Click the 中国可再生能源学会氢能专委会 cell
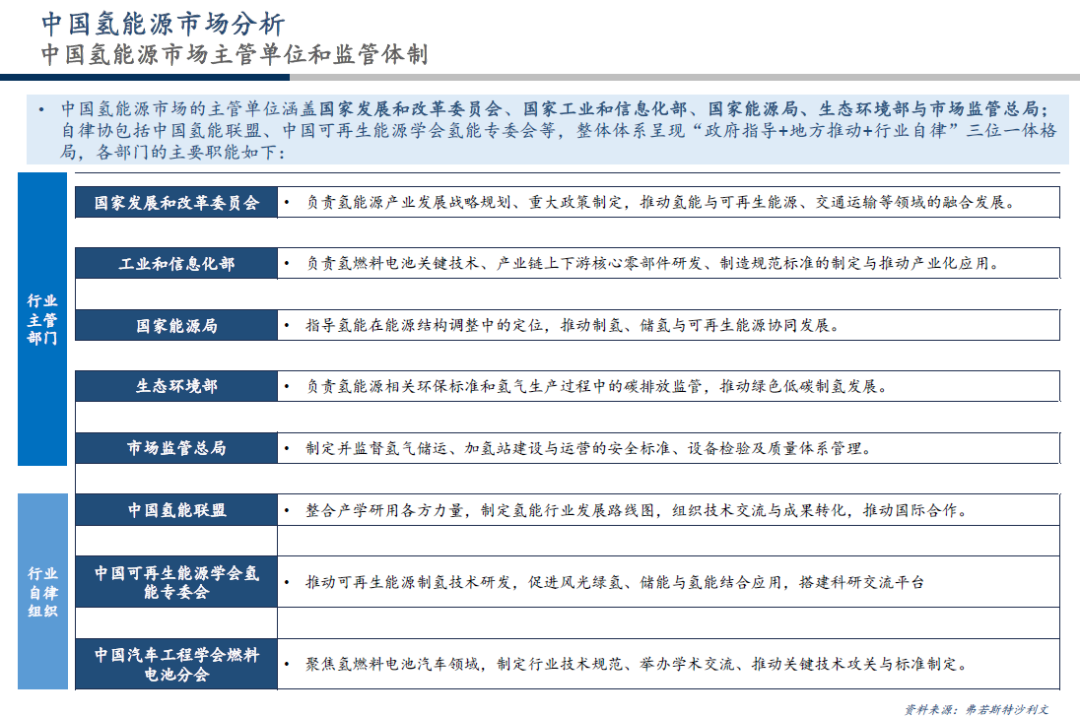 [176, 582]
